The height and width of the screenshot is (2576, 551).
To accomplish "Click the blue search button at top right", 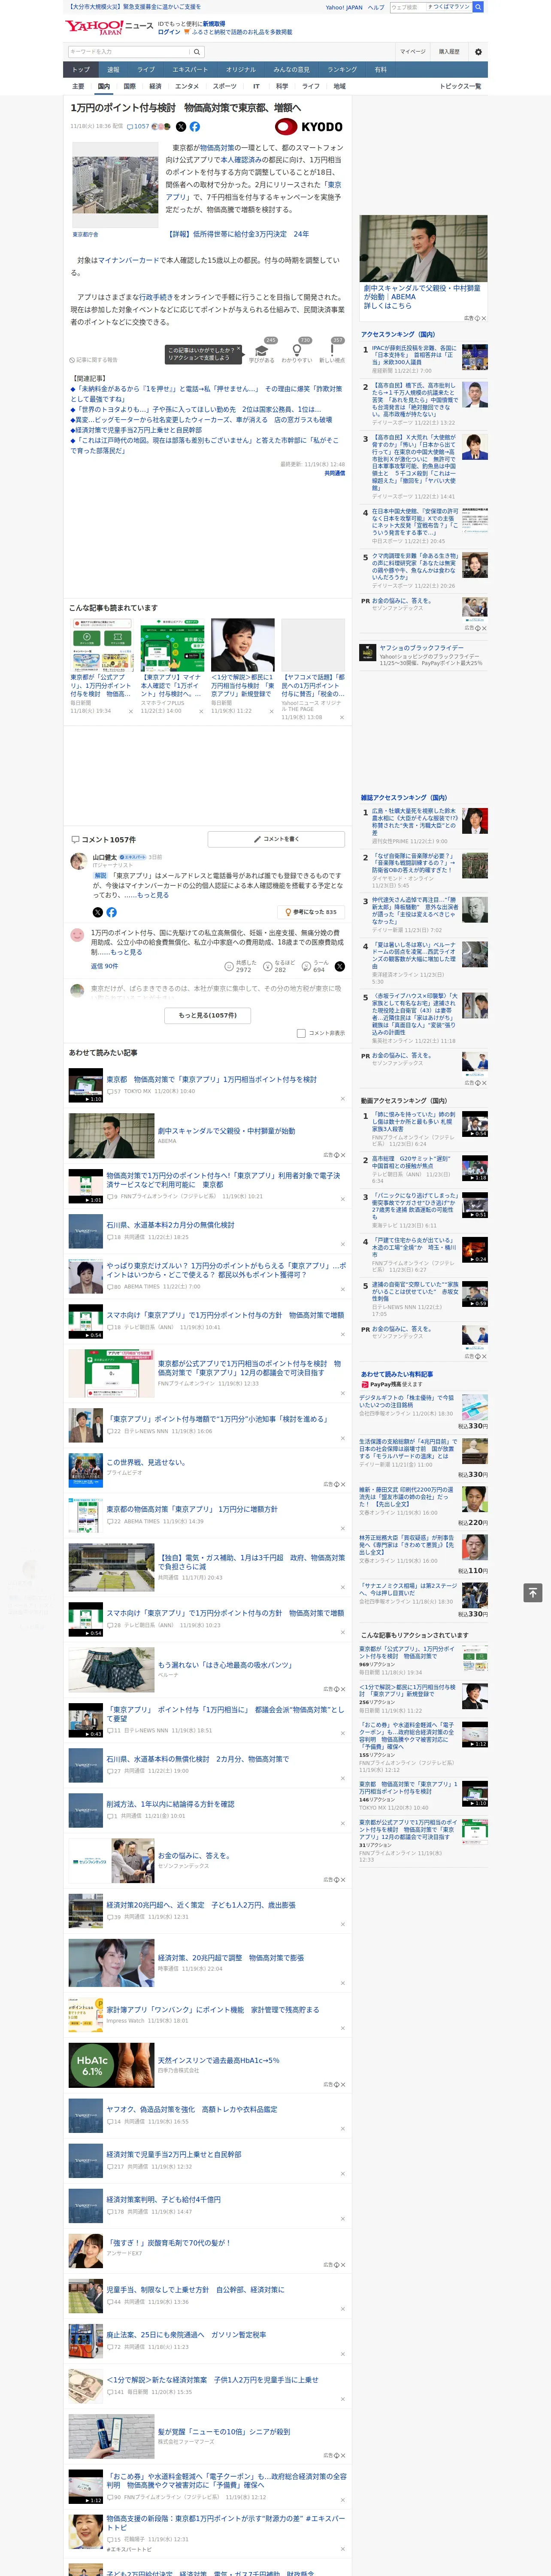I will pos(478,7).
